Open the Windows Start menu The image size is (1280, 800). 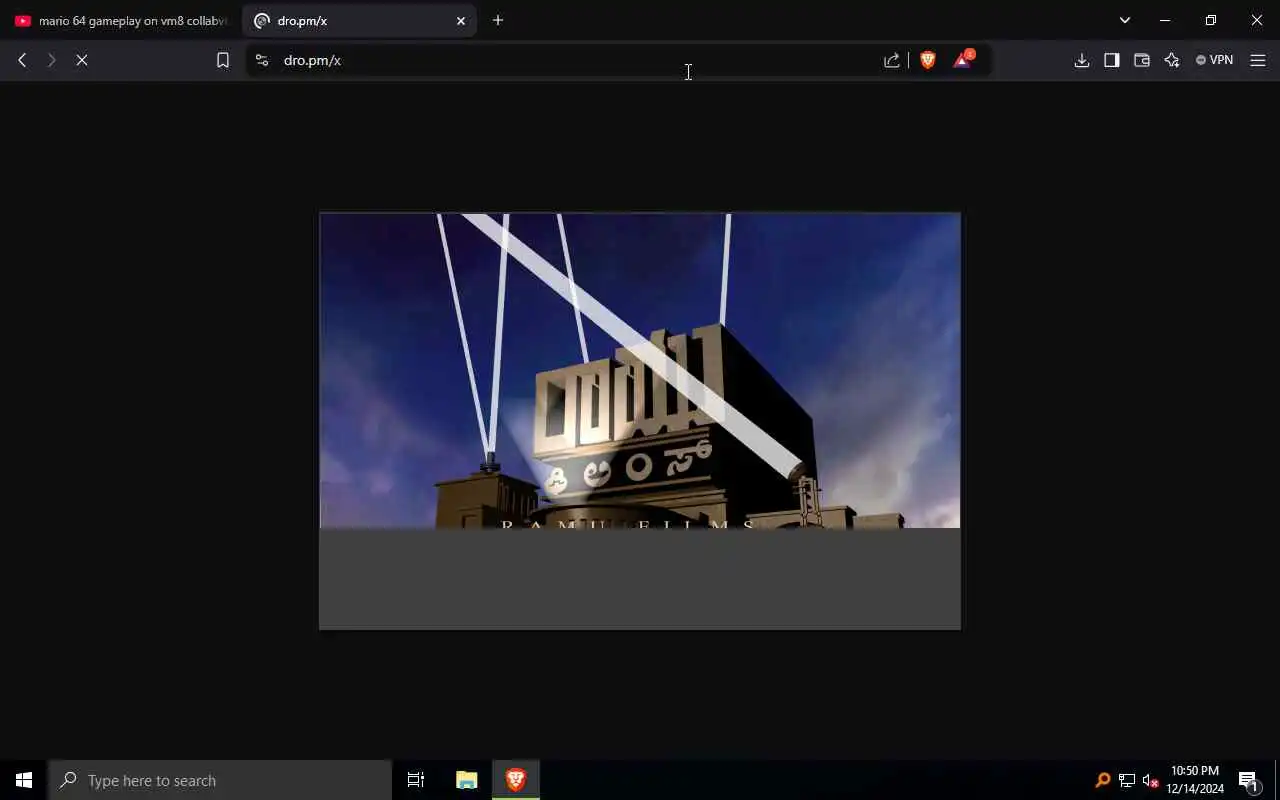(24, 780)
